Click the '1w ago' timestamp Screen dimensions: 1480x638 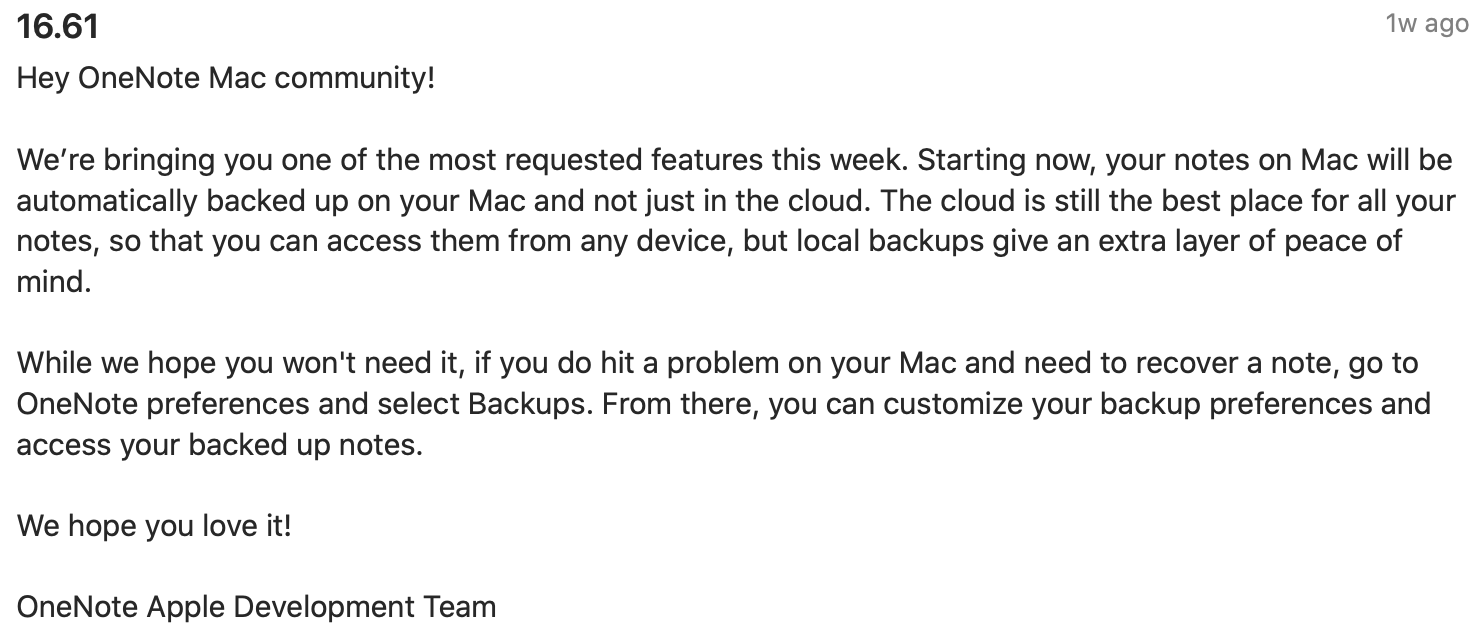pos(1427,24)
